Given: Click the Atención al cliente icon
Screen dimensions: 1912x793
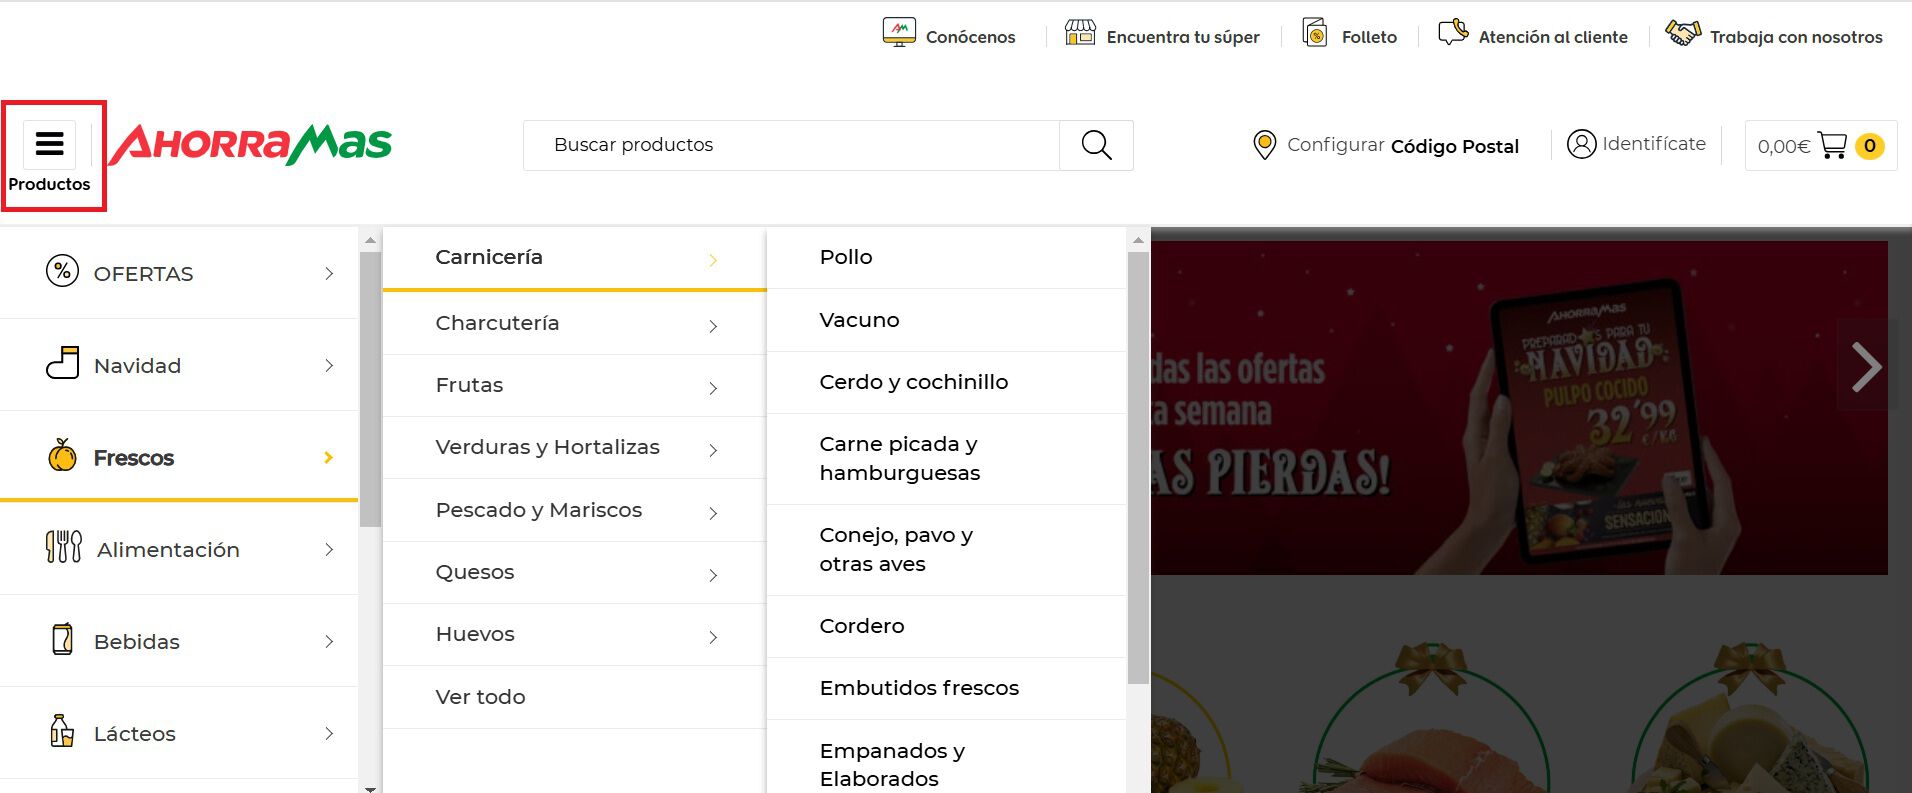Looking at the screenshot, I should point(1453,33).
